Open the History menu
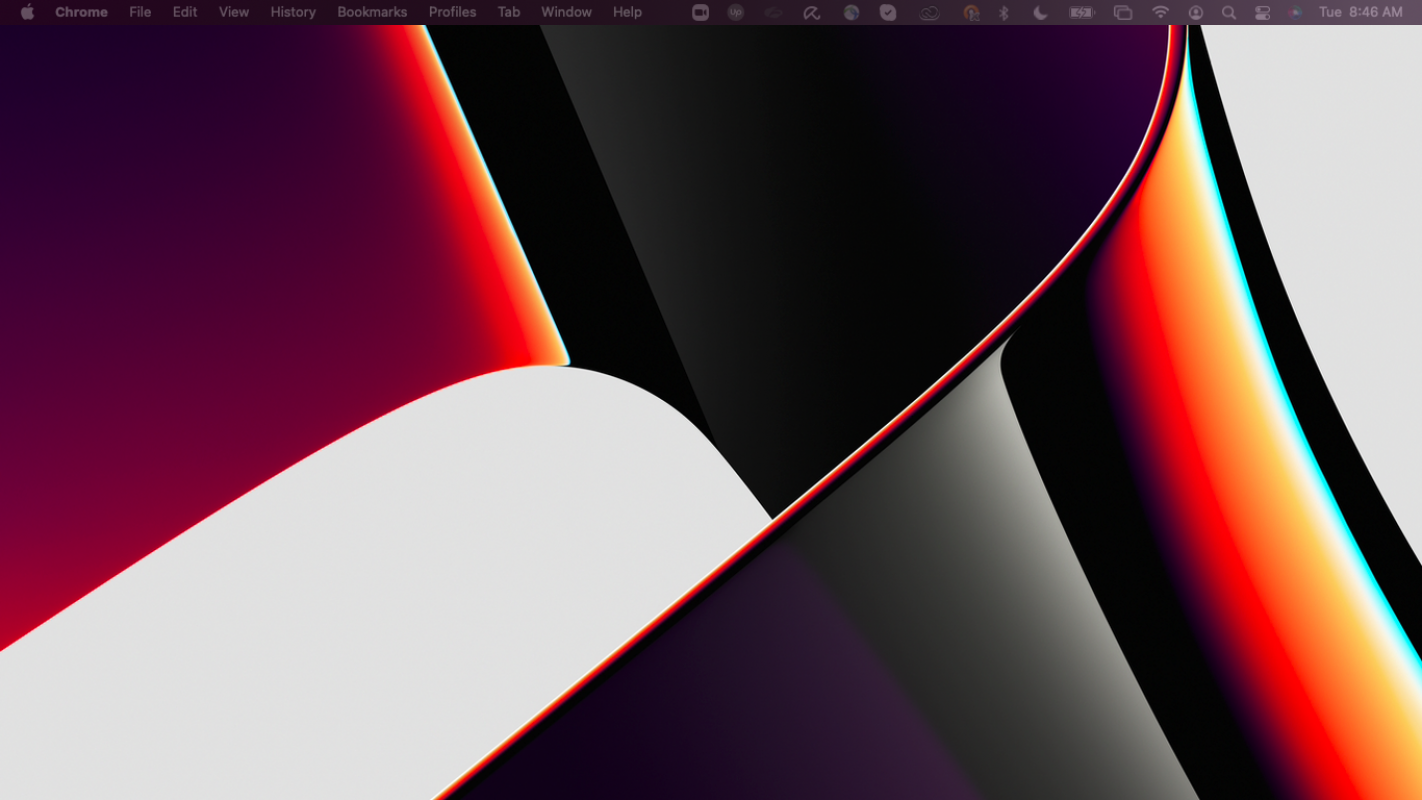The width and height of the screenshot is (1422, 800). 293,12
